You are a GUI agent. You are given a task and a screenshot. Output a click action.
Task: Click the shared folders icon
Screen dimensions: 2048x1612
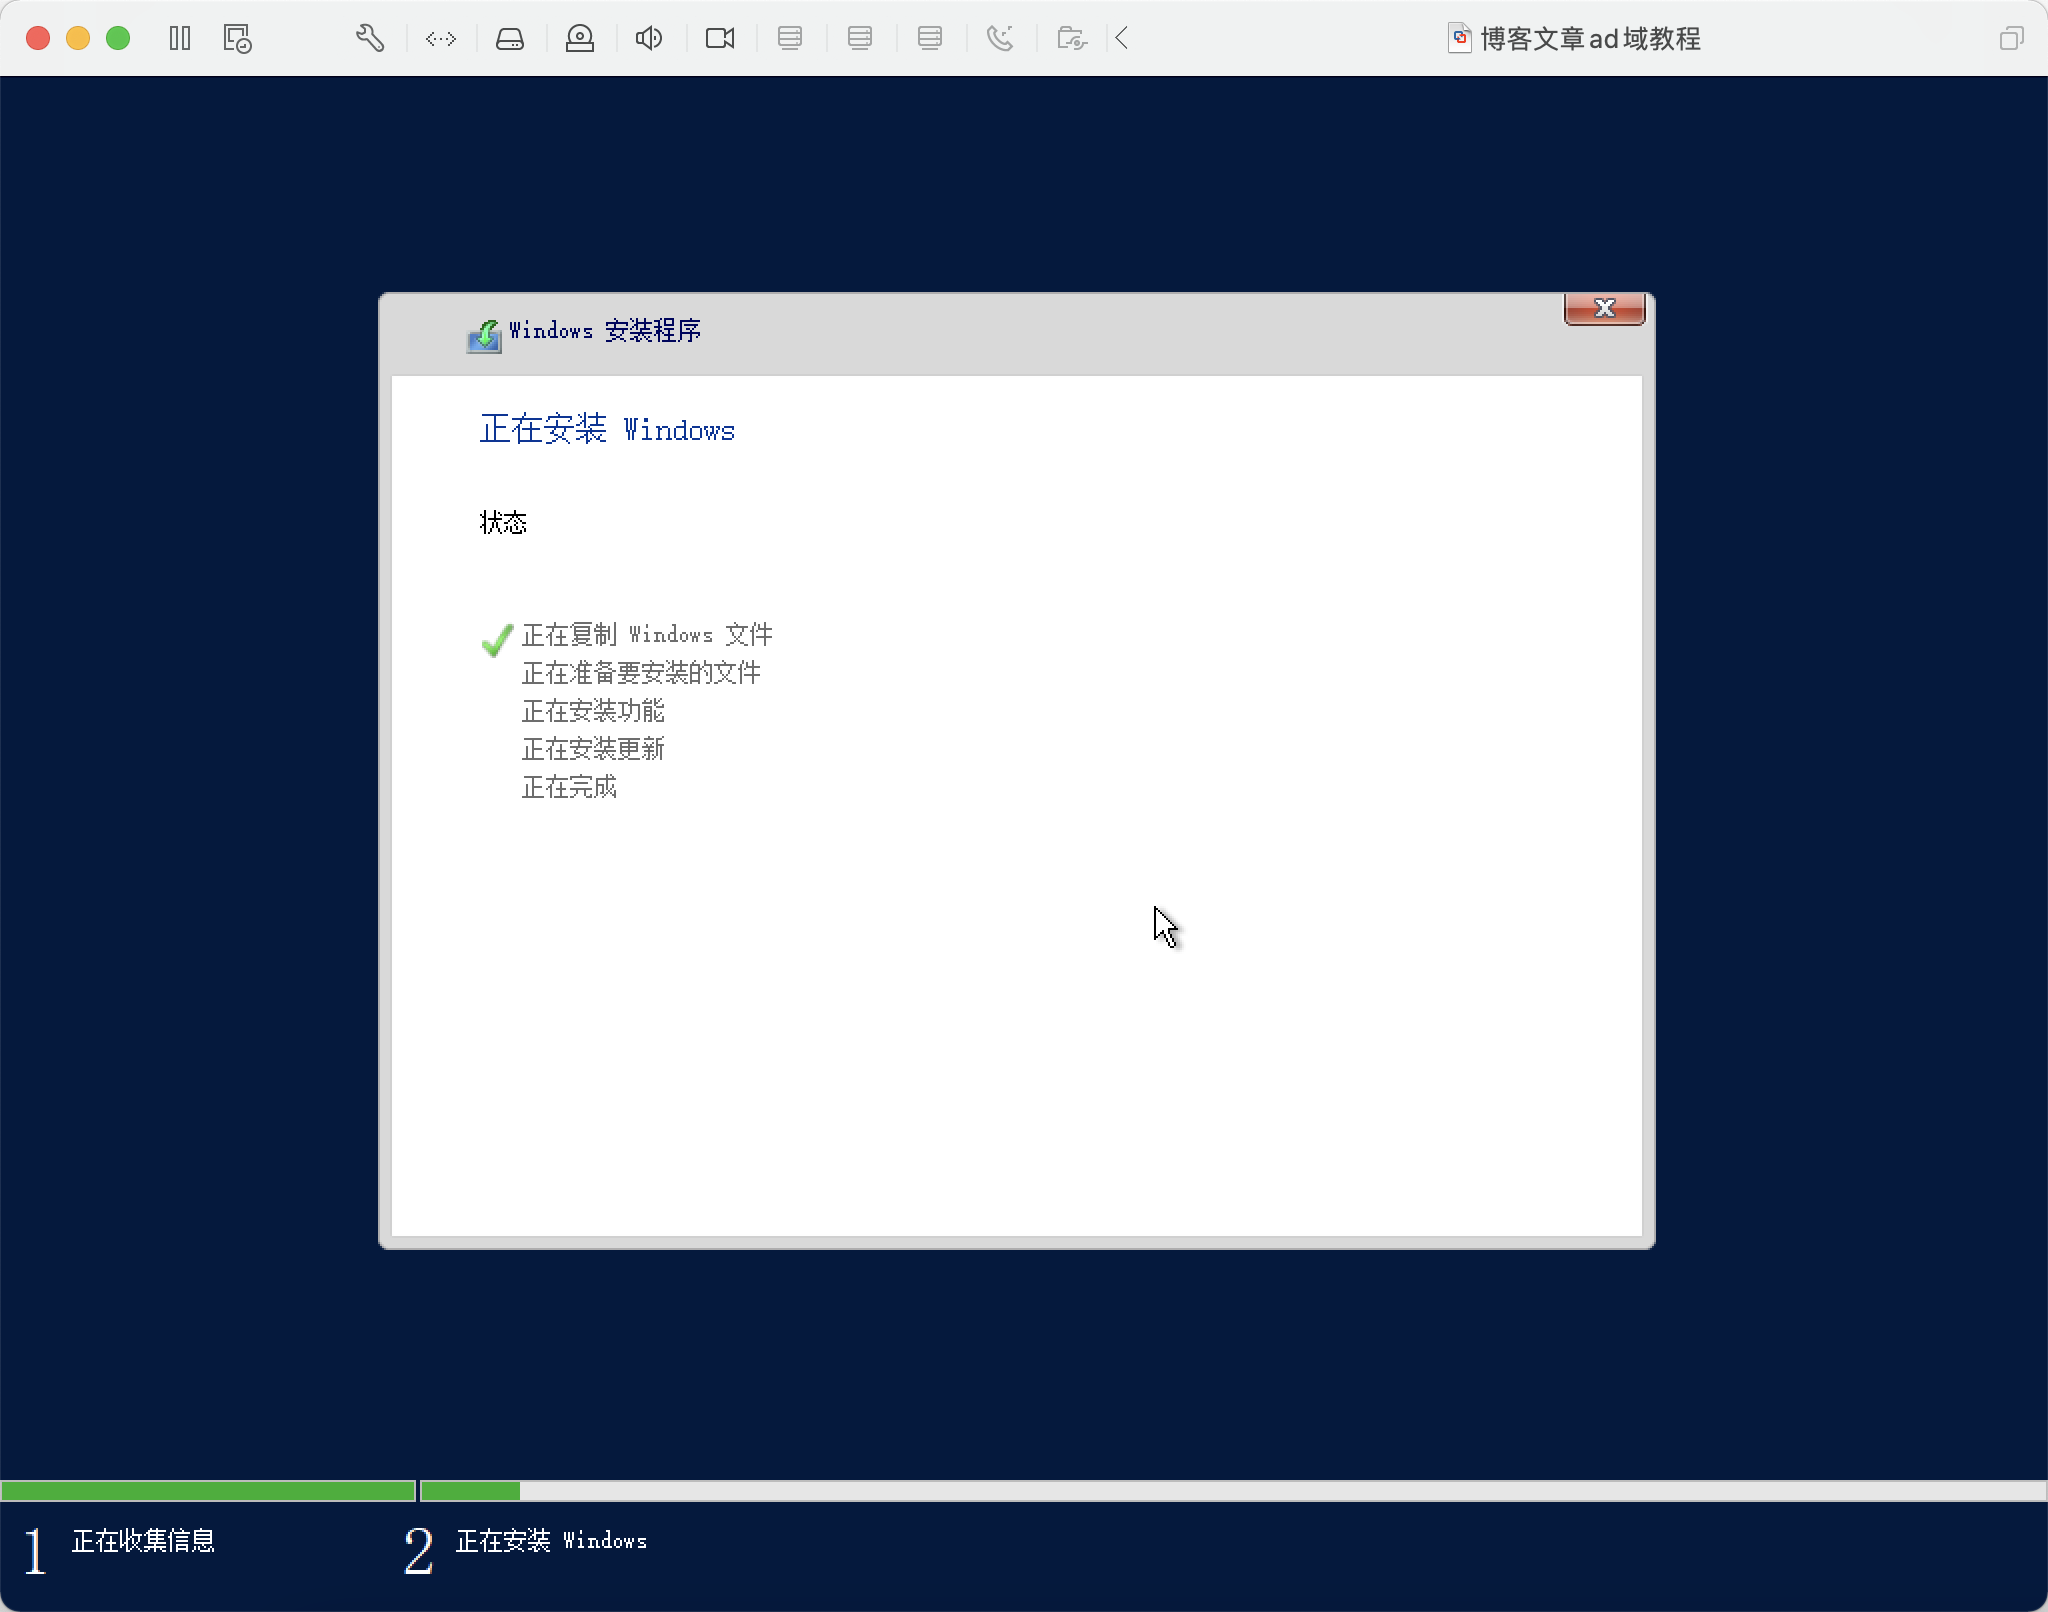[1071, 39]
